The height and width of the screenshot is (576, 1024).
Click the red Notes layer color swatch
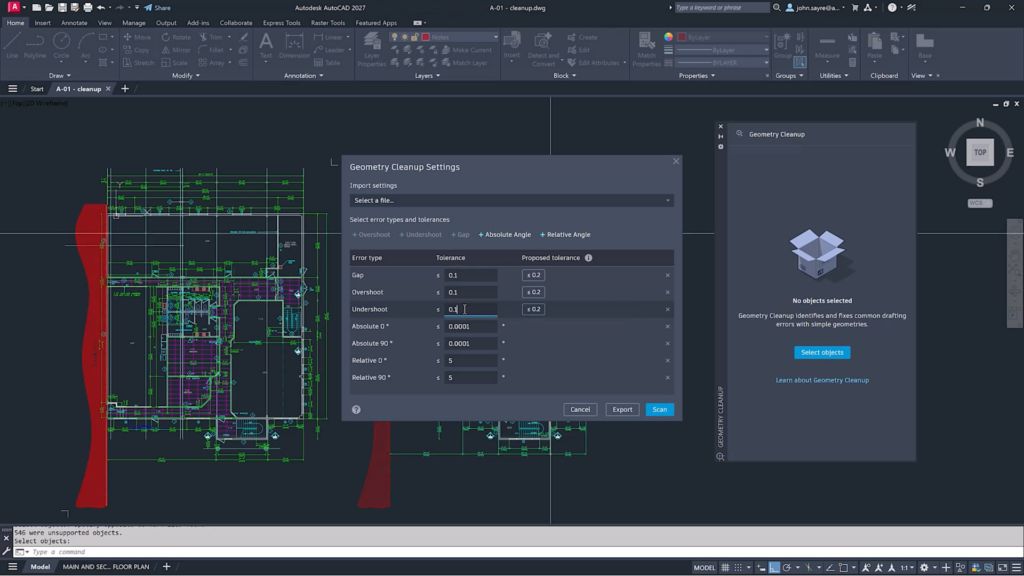coord(426,37)
